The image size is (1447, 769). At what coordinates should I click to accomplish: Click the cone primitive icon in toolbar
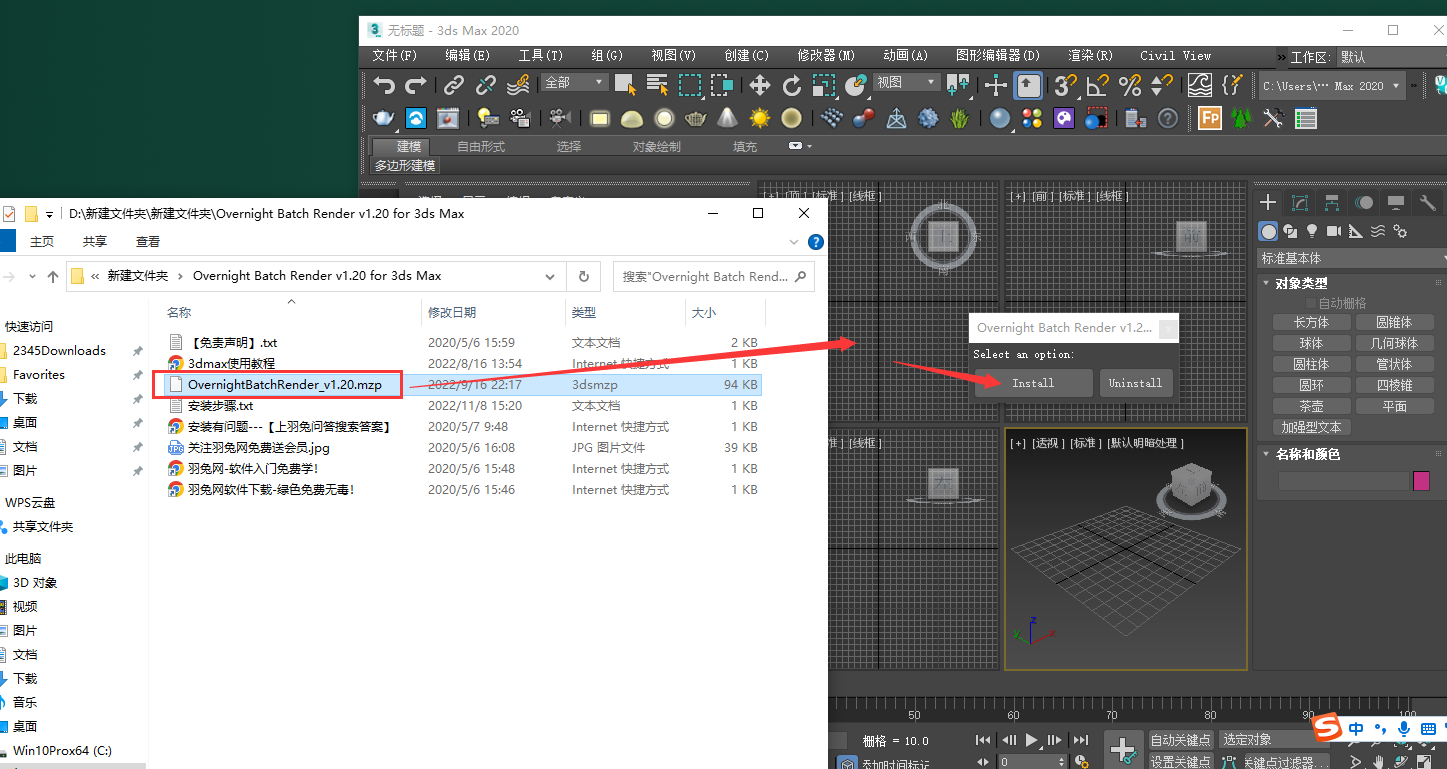pyautogui.click(x=728, y=118)
